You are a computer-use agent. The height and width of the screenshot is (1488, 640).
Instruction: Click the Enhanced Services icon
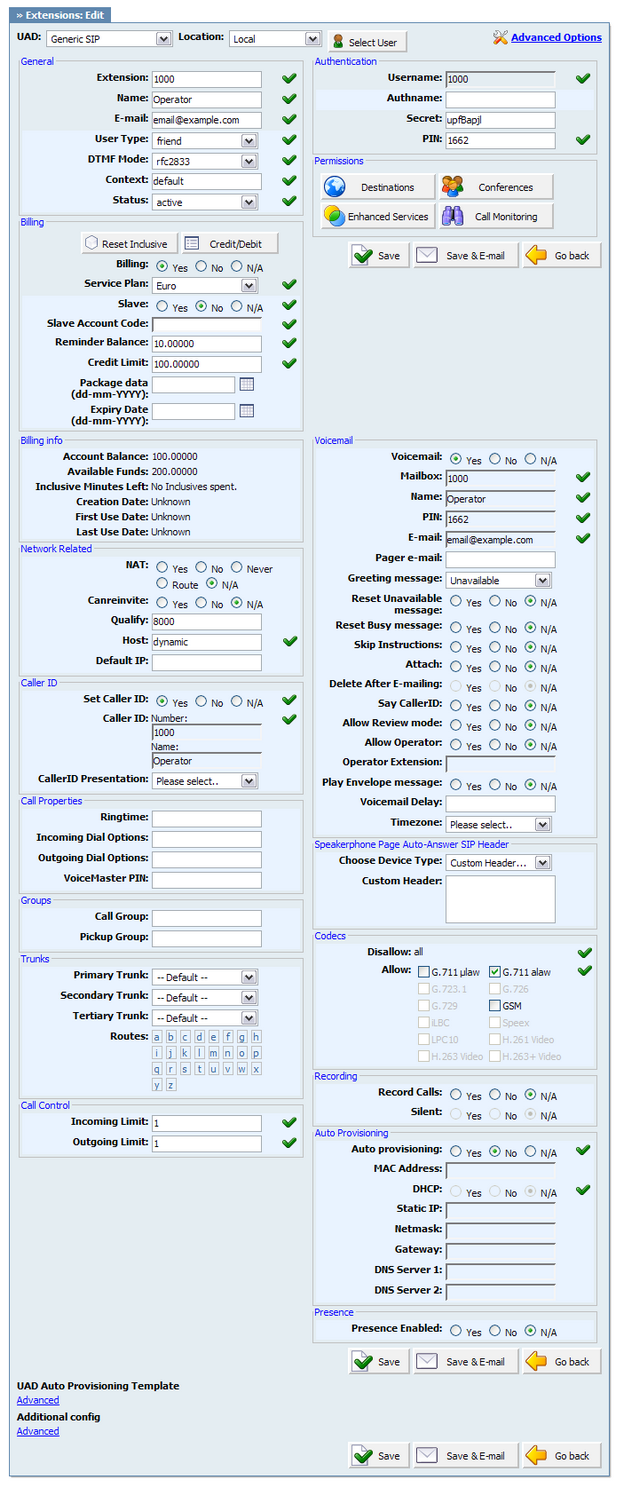point(335,216)
